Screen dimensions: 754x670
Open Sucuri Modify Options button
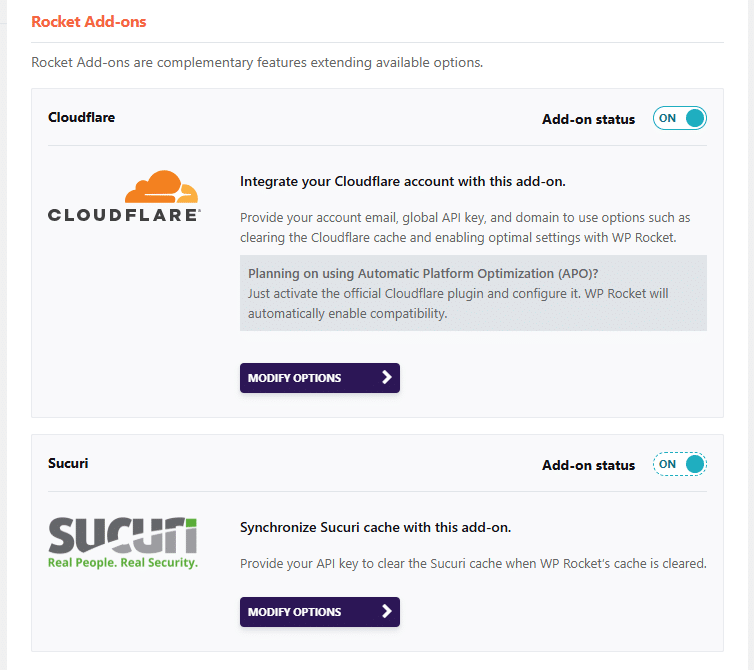pyautogui.click(x=320, y=612)
